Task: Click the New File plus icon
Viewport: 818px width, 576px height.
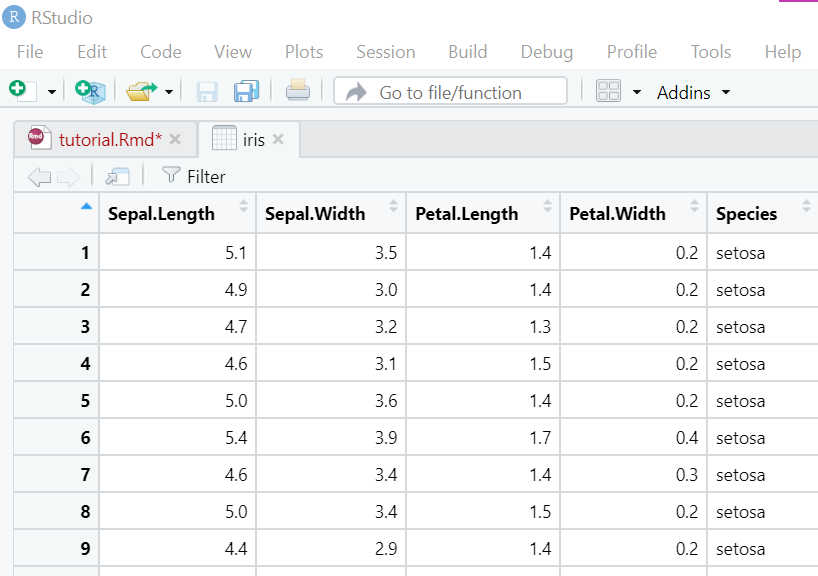Action: [18, 91]
